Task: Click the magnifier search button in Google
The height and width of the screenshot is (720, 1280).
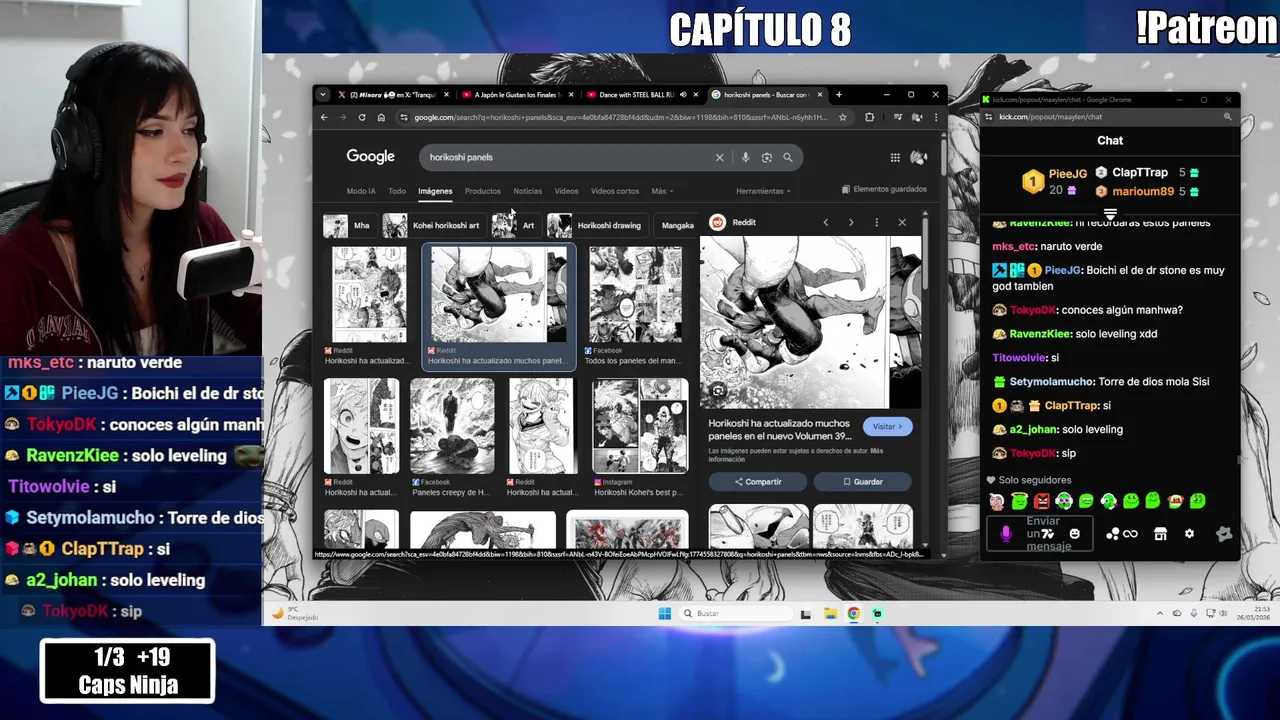Action: click(788, 157)
